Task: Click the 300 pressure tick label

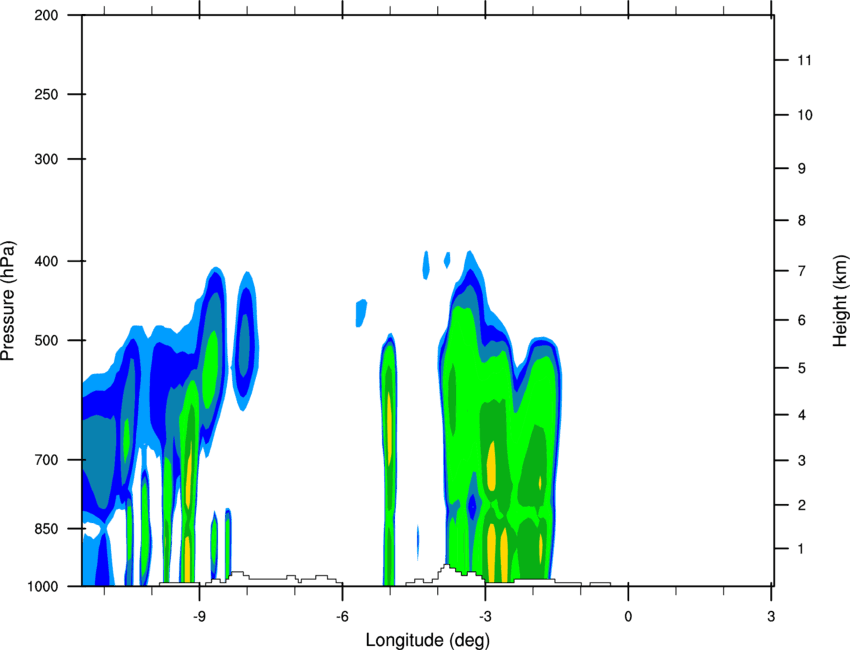Action: click(46, 159)
